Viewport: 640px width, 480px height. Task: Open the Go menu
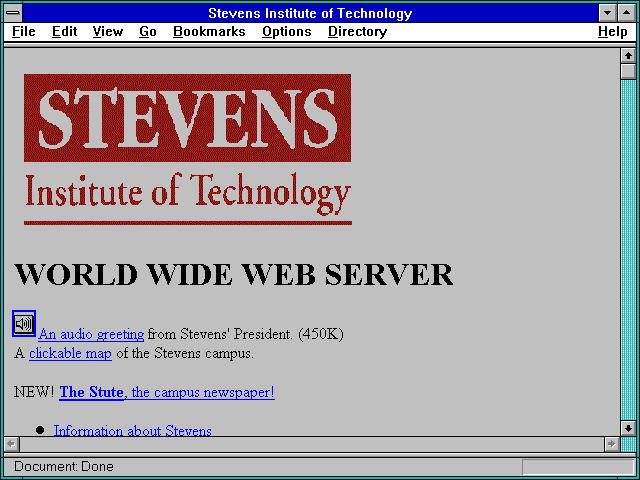pos(148,32)
